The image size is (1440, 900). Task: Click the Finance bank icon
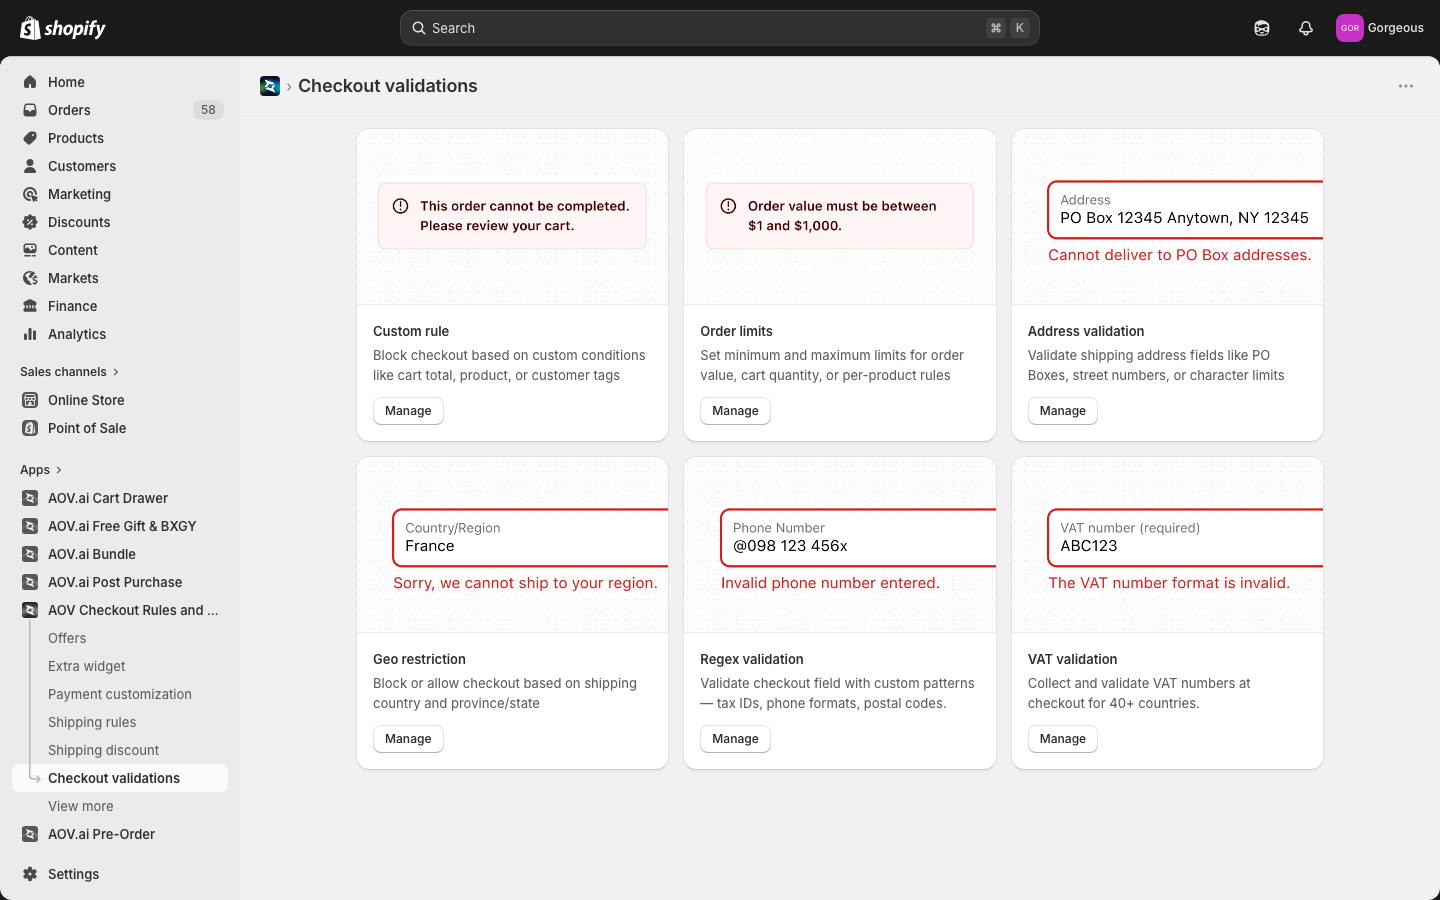[30, 306]
